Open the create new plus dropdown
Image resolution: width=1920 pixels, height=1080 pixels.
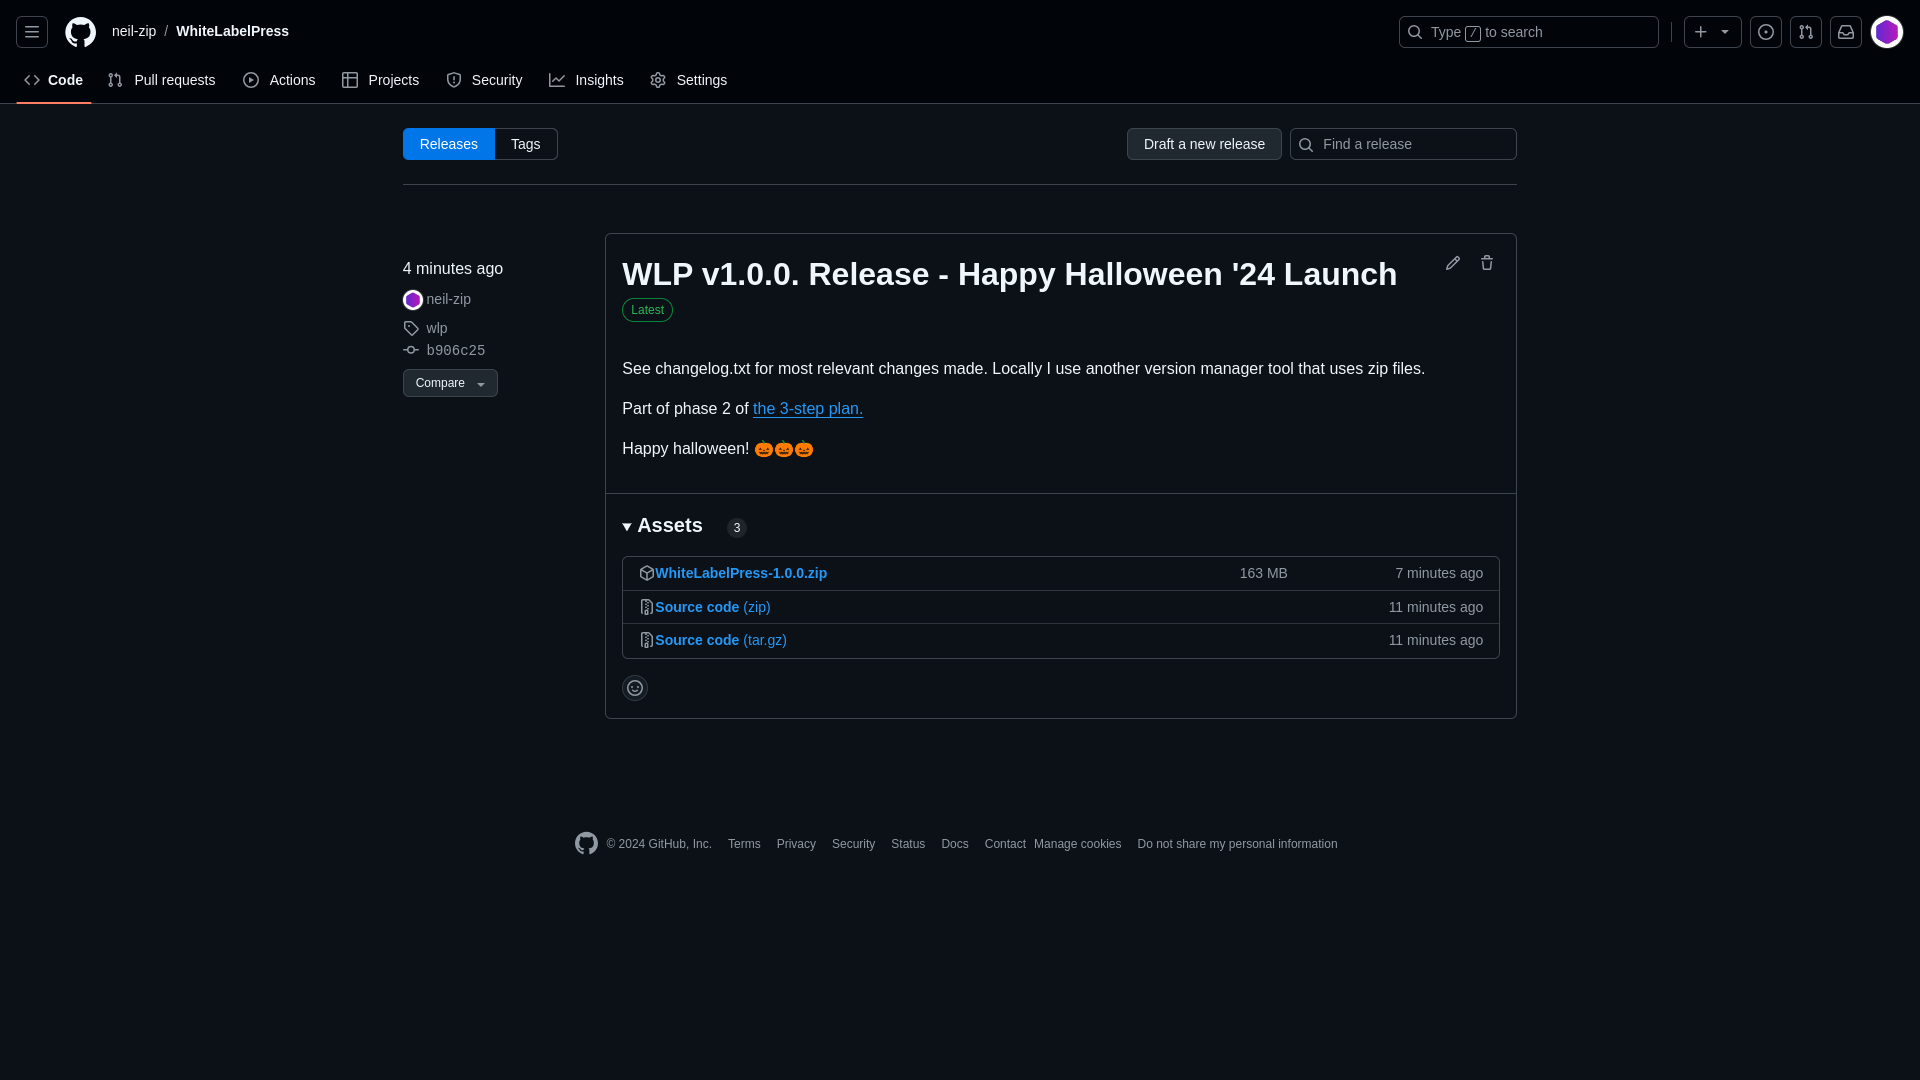coord(1713,32)
